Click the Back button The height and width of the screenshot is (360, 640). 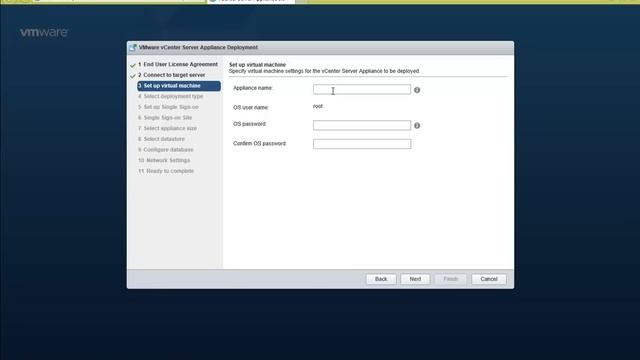pyautogui.click(x=381, y=279)
